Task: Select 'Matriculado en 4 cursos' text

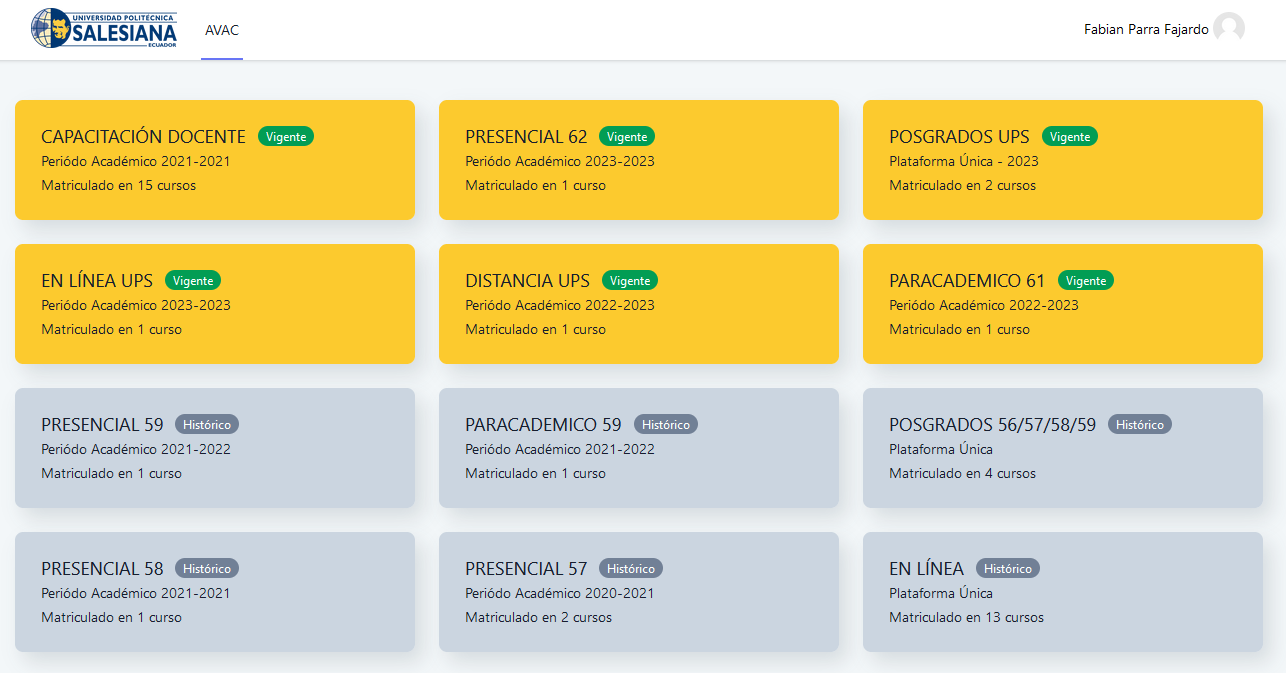Action: tap(962, 473)
